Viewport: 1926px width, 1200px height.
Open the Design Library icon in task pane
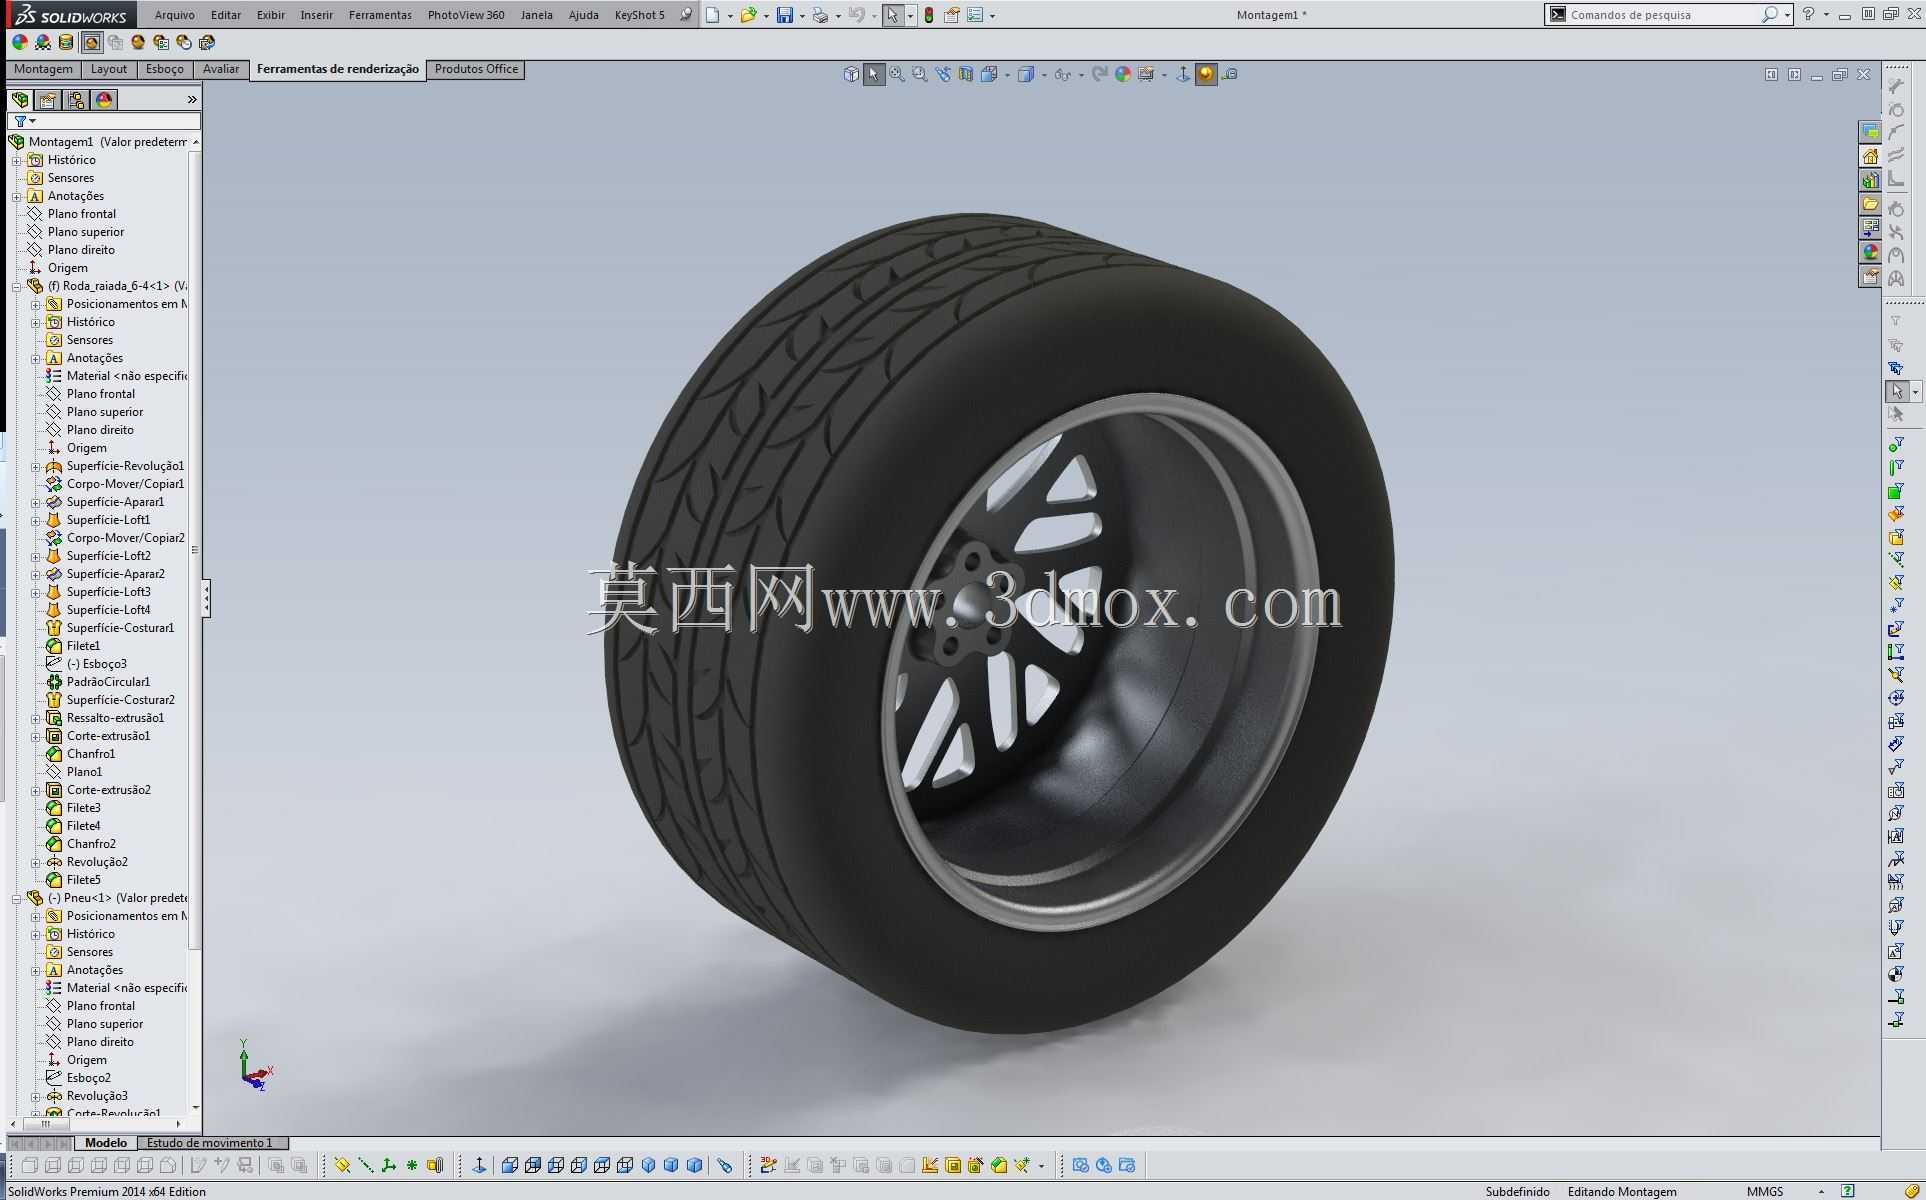tap(1870, 180)
